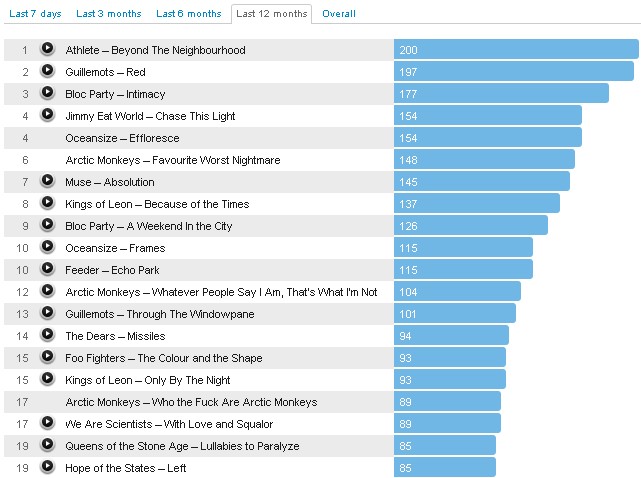Open Guillemots – Red album link

[105, 72]
